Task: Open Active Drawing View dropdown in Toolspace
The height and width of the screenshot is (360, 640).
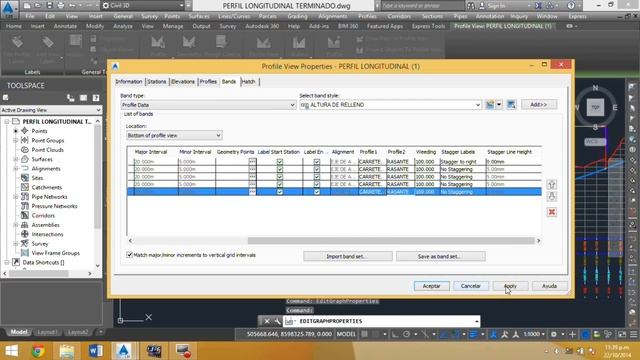Action: point(51,110)
